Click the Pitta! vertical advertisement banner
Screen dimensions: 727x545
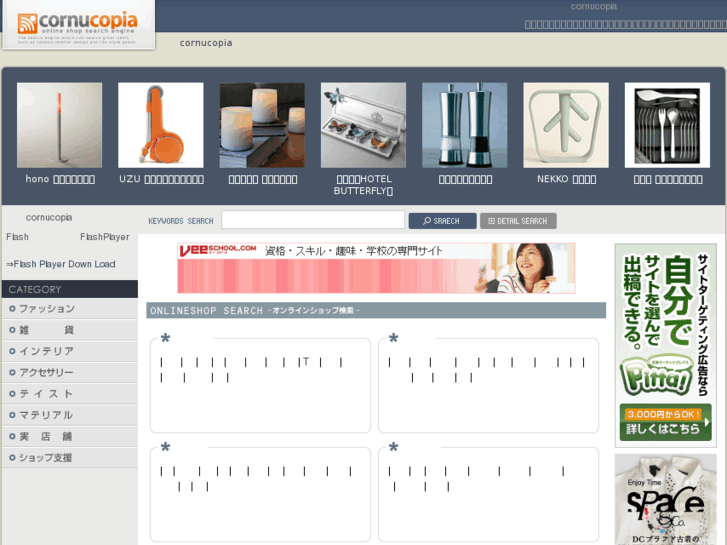pyautogui.click(x=665, y=345)
